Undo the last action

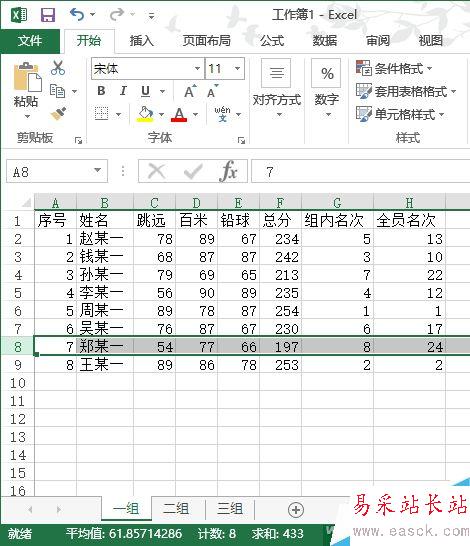[77, 14]
